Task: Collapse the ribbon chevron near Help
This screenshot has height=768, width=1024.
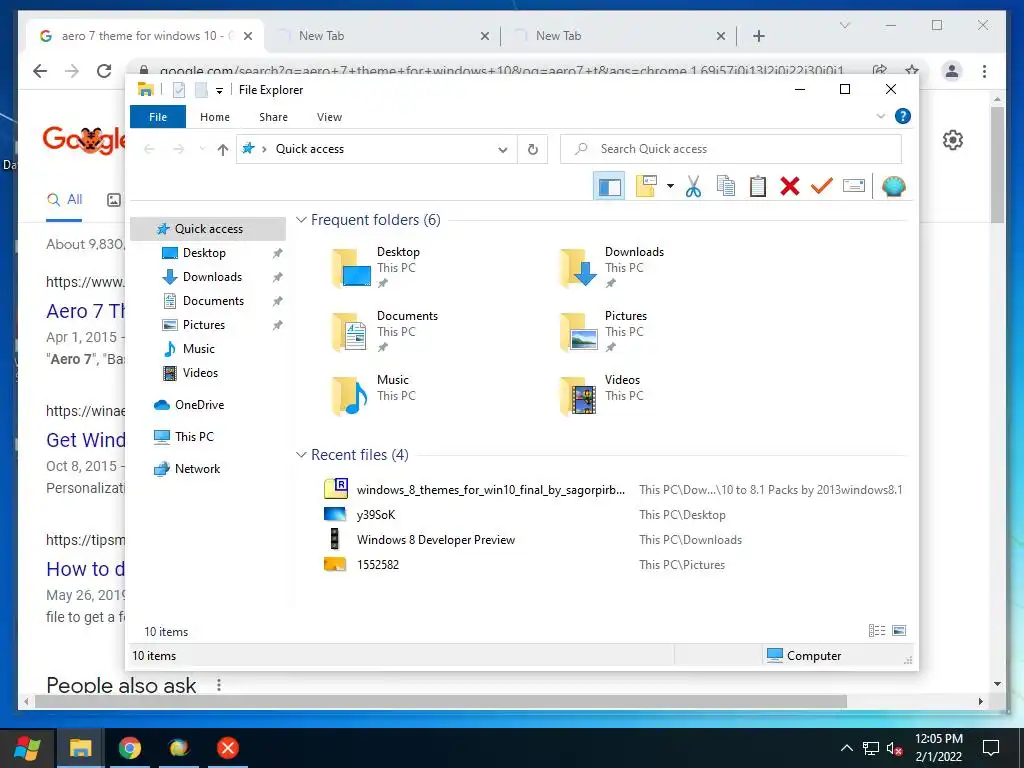Action: (x=880, y=116)
